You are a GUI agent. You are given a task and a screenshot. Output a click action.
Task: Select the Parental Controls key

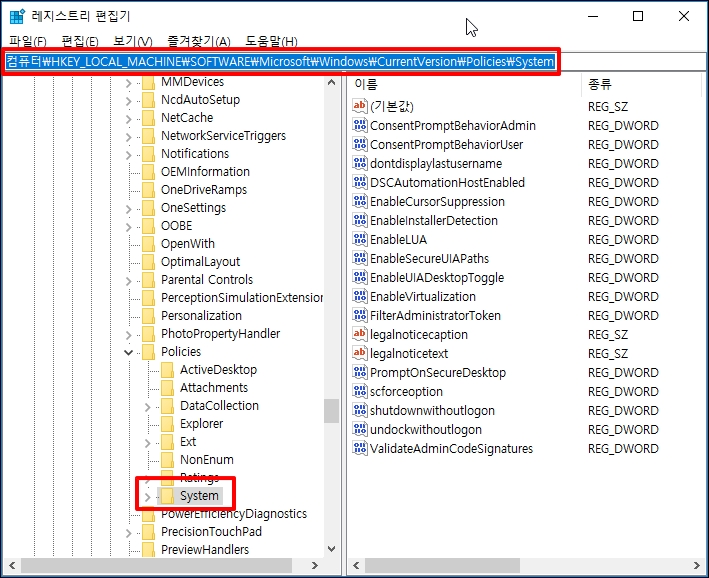pyautogui.click(x=207, y=280)
